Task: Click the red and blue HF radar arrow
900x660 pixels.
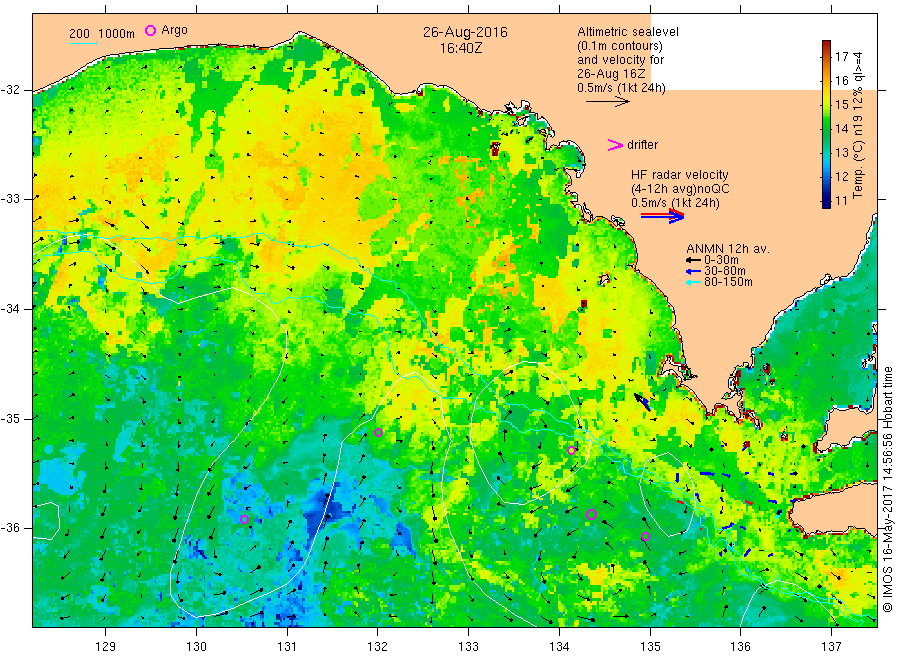Action: pos(663,216)
